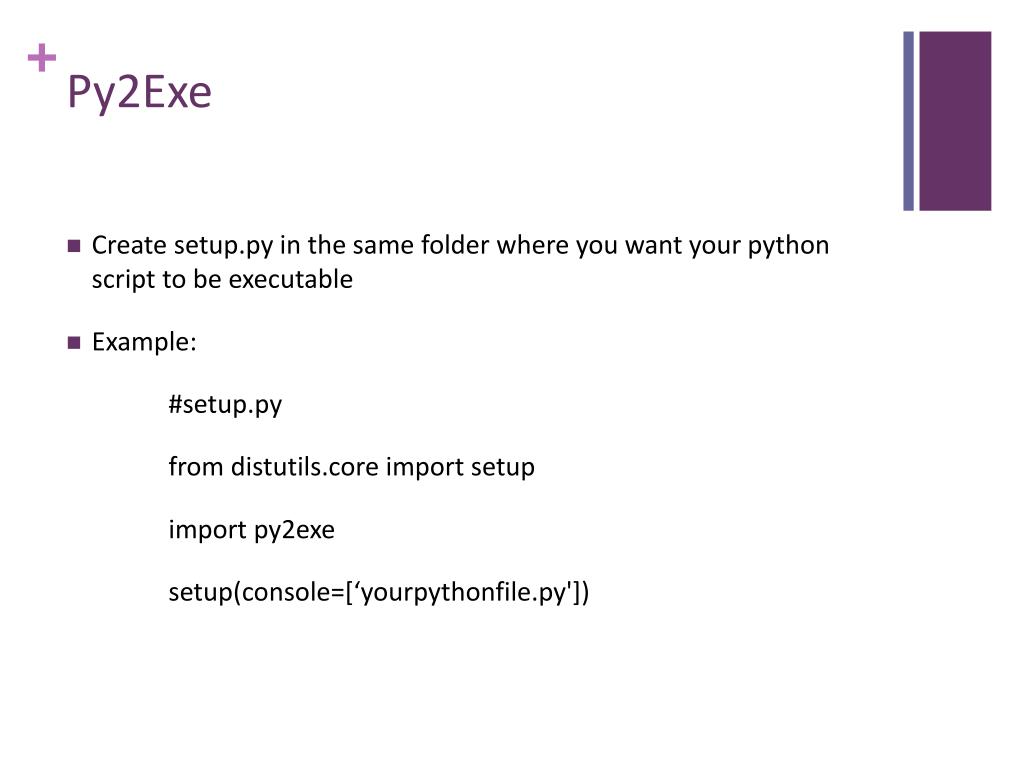Click 'from distutils.core import setup' line
Image resolution: width=1024 pixels, height=768 pixels.
coord(351,467)
